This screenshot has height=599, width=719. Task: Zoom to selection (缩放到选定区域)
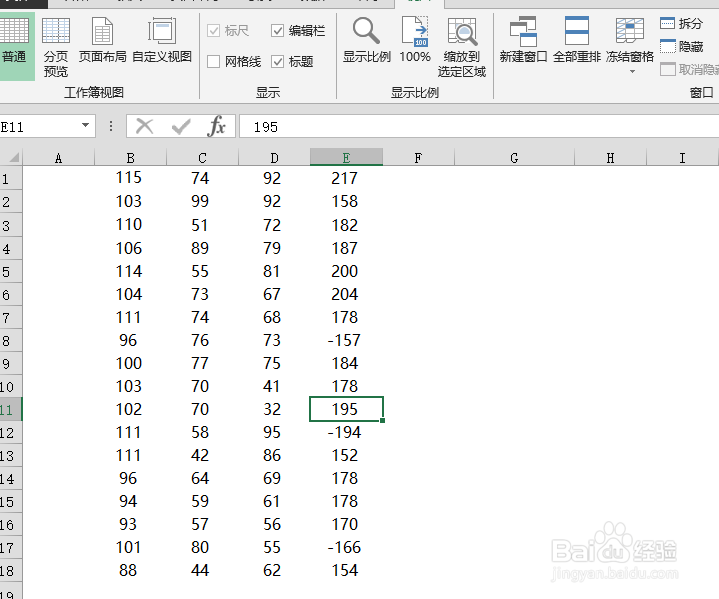[462, 46]
